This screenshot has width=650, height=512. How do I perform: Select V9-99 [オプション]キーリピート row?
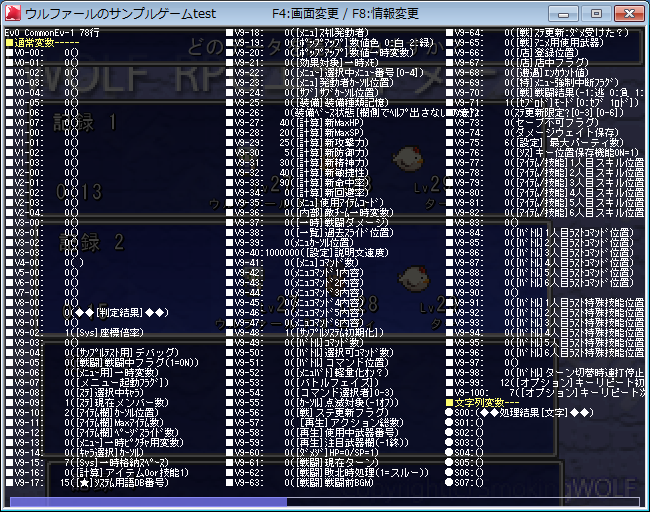coord(545,382)
